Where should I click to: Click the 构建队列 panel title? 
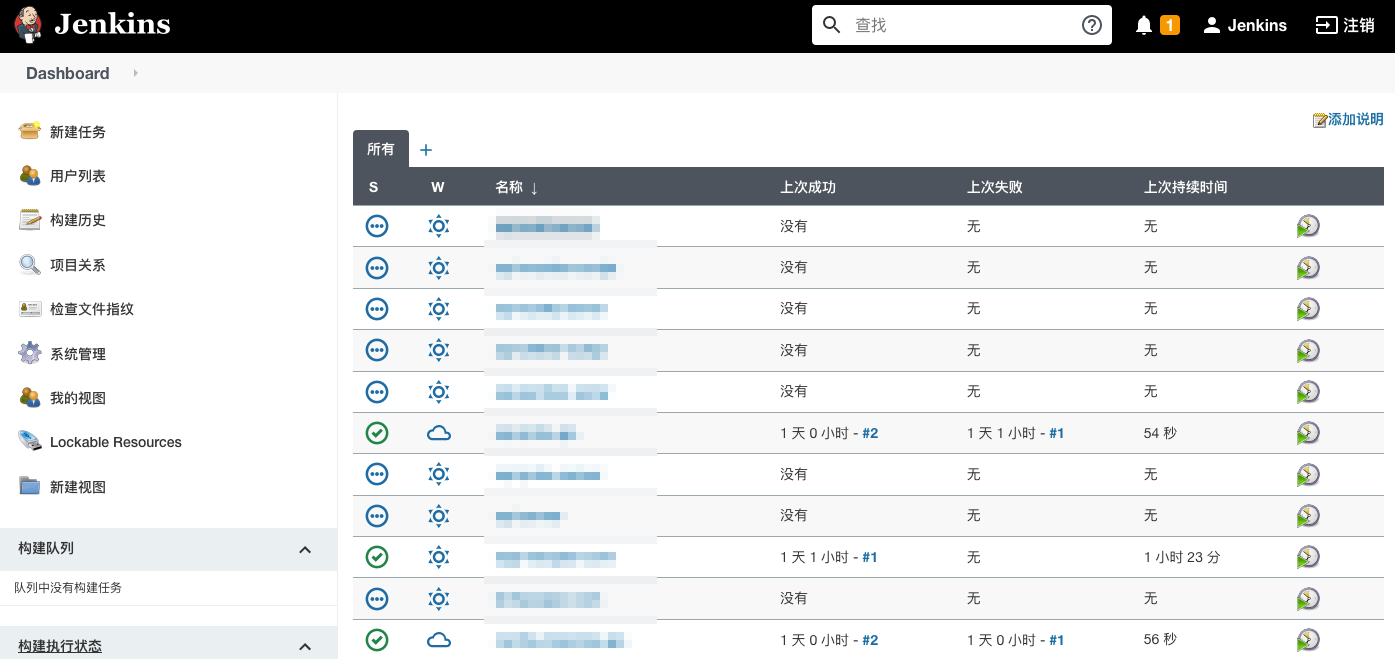[x=46, y=548]
